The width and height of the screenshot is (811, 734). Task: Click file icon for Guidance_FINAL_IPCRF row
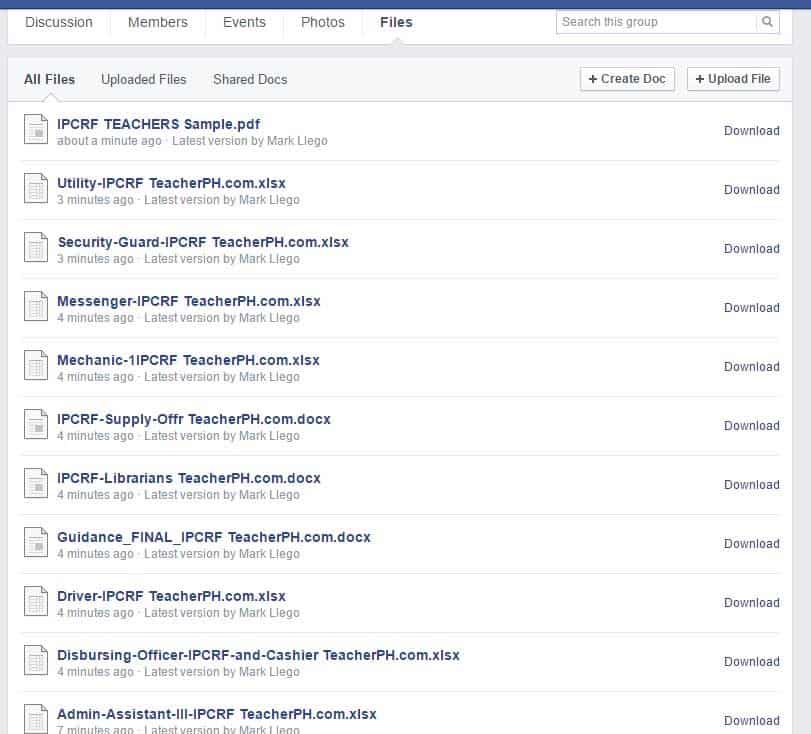[x=36, y=542]
